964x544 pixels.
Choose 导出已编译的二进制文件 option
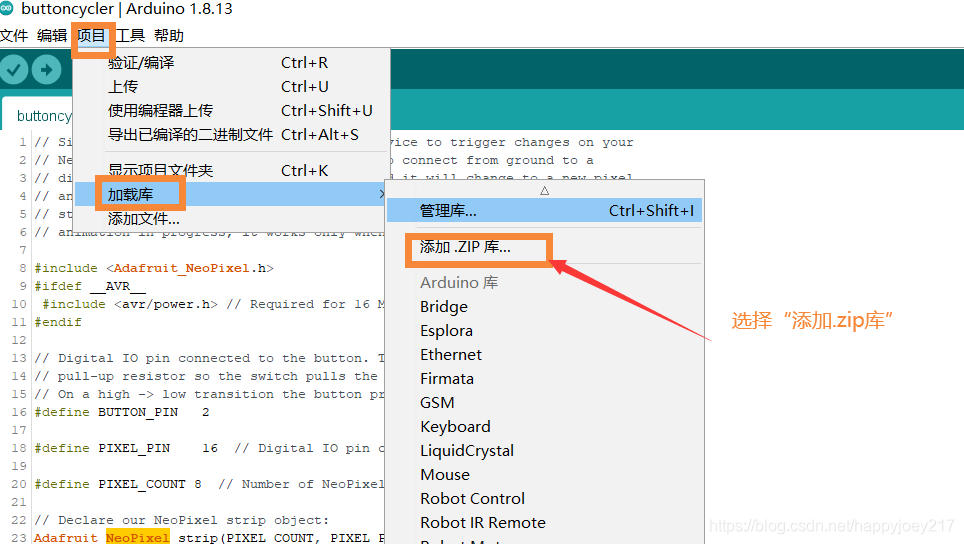[x=231, y=135]
